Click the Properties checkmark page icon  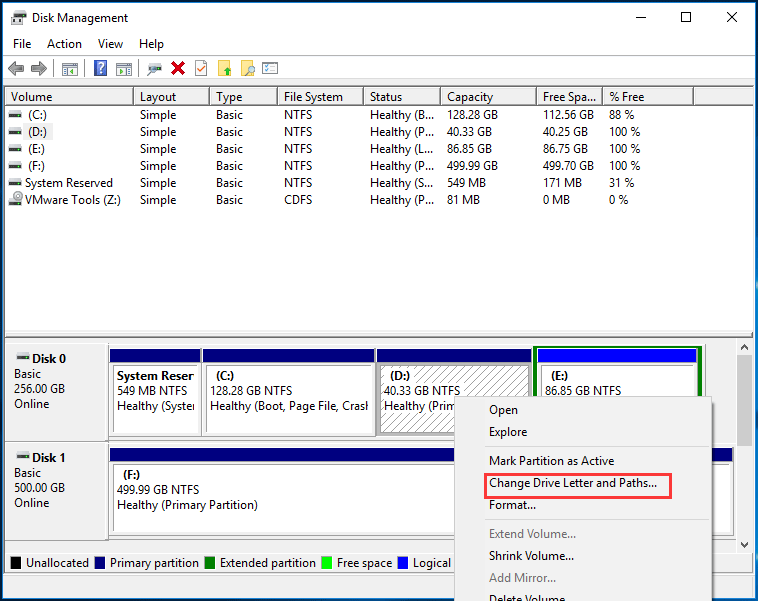coord(201,68)
